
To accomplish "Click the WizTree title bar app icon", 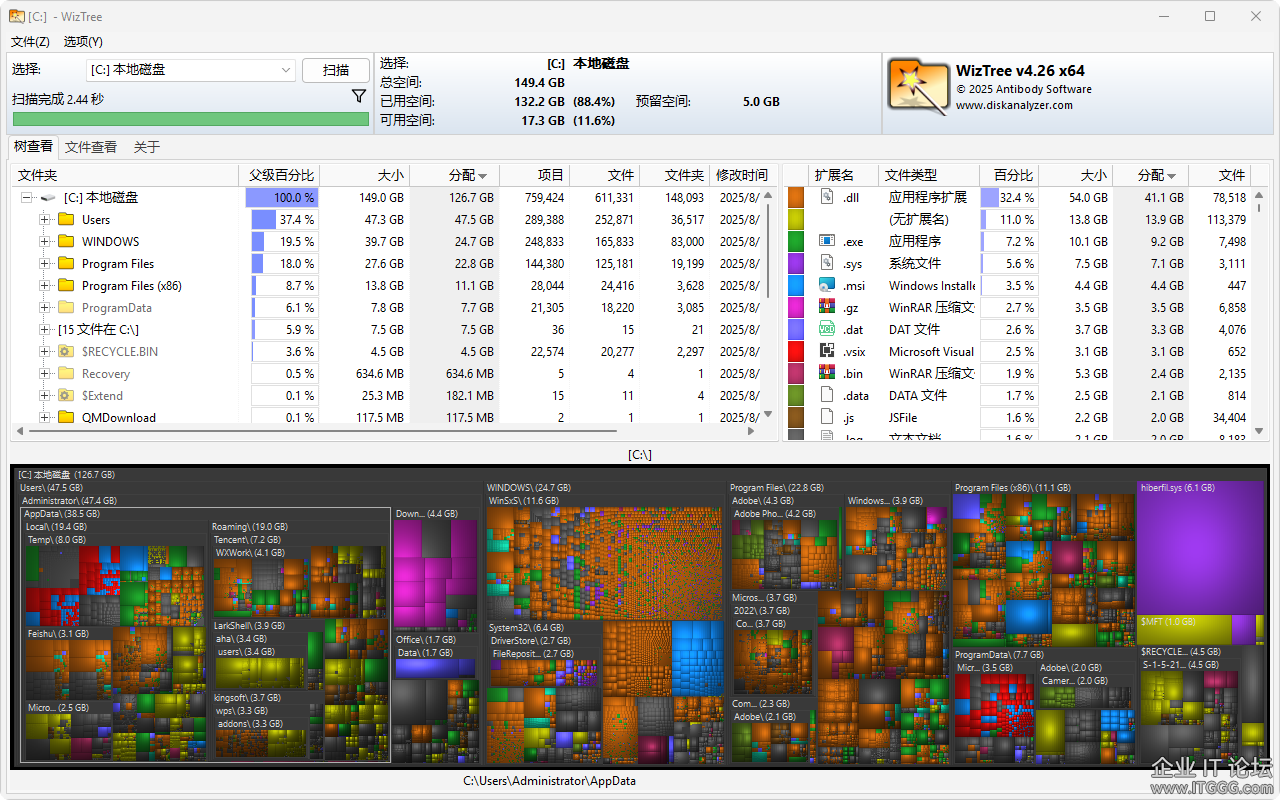I will click(16, 16).
